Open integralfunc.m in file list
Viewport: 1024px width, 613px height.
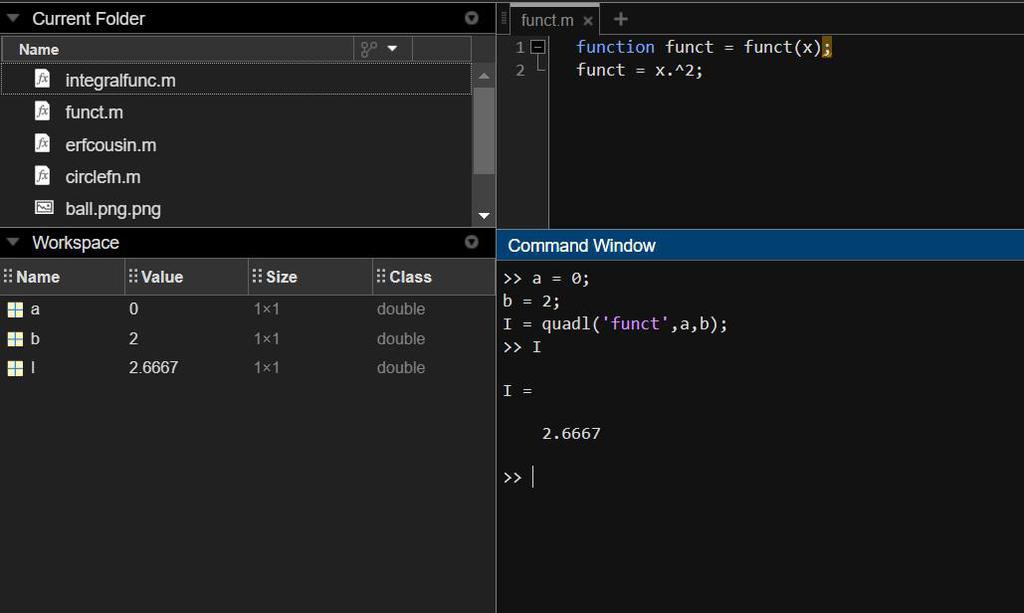120,80
